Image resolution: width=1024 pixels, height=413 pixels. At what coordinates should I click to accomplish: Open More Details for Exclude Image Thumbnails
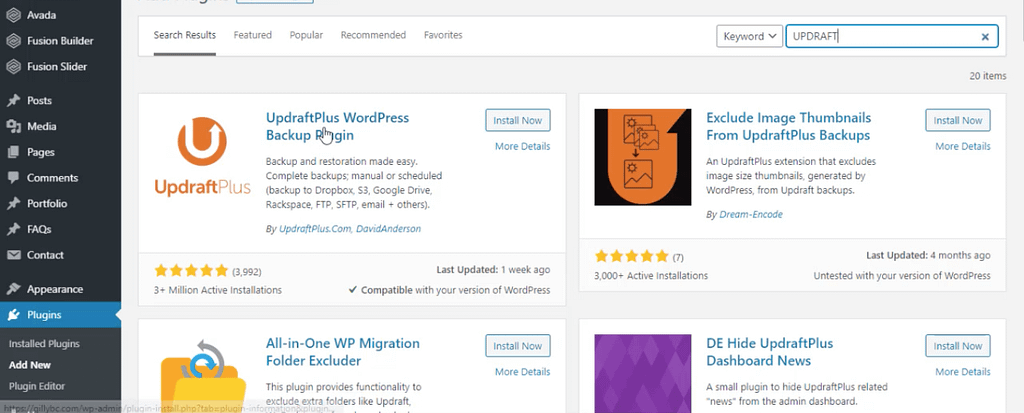pos(963,146)
